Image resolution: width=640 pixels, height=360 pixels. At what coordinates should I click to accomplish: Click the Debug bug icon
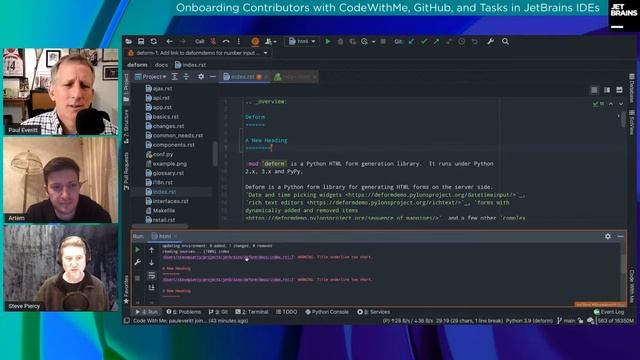(x=340, y=41)
